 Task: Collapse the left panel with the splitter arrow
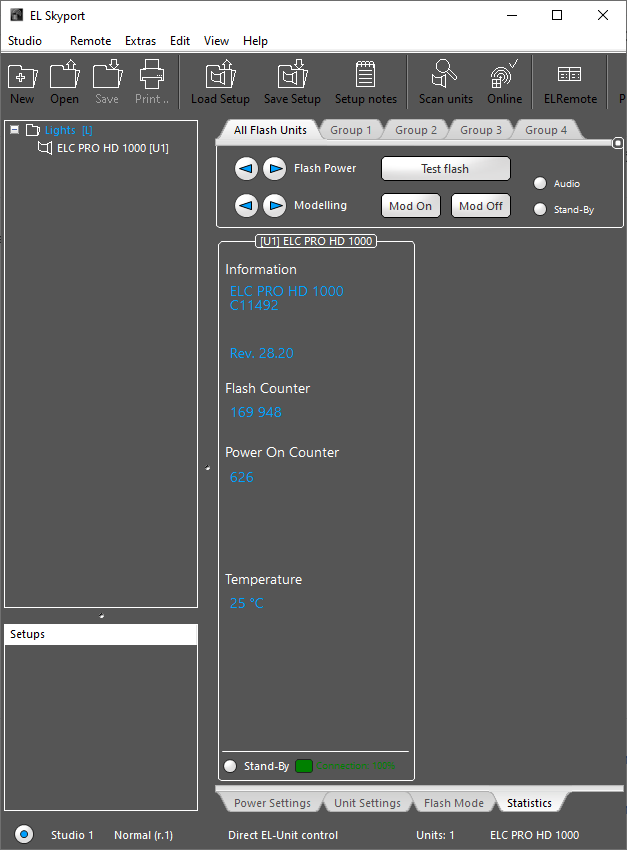click(207, 467)
